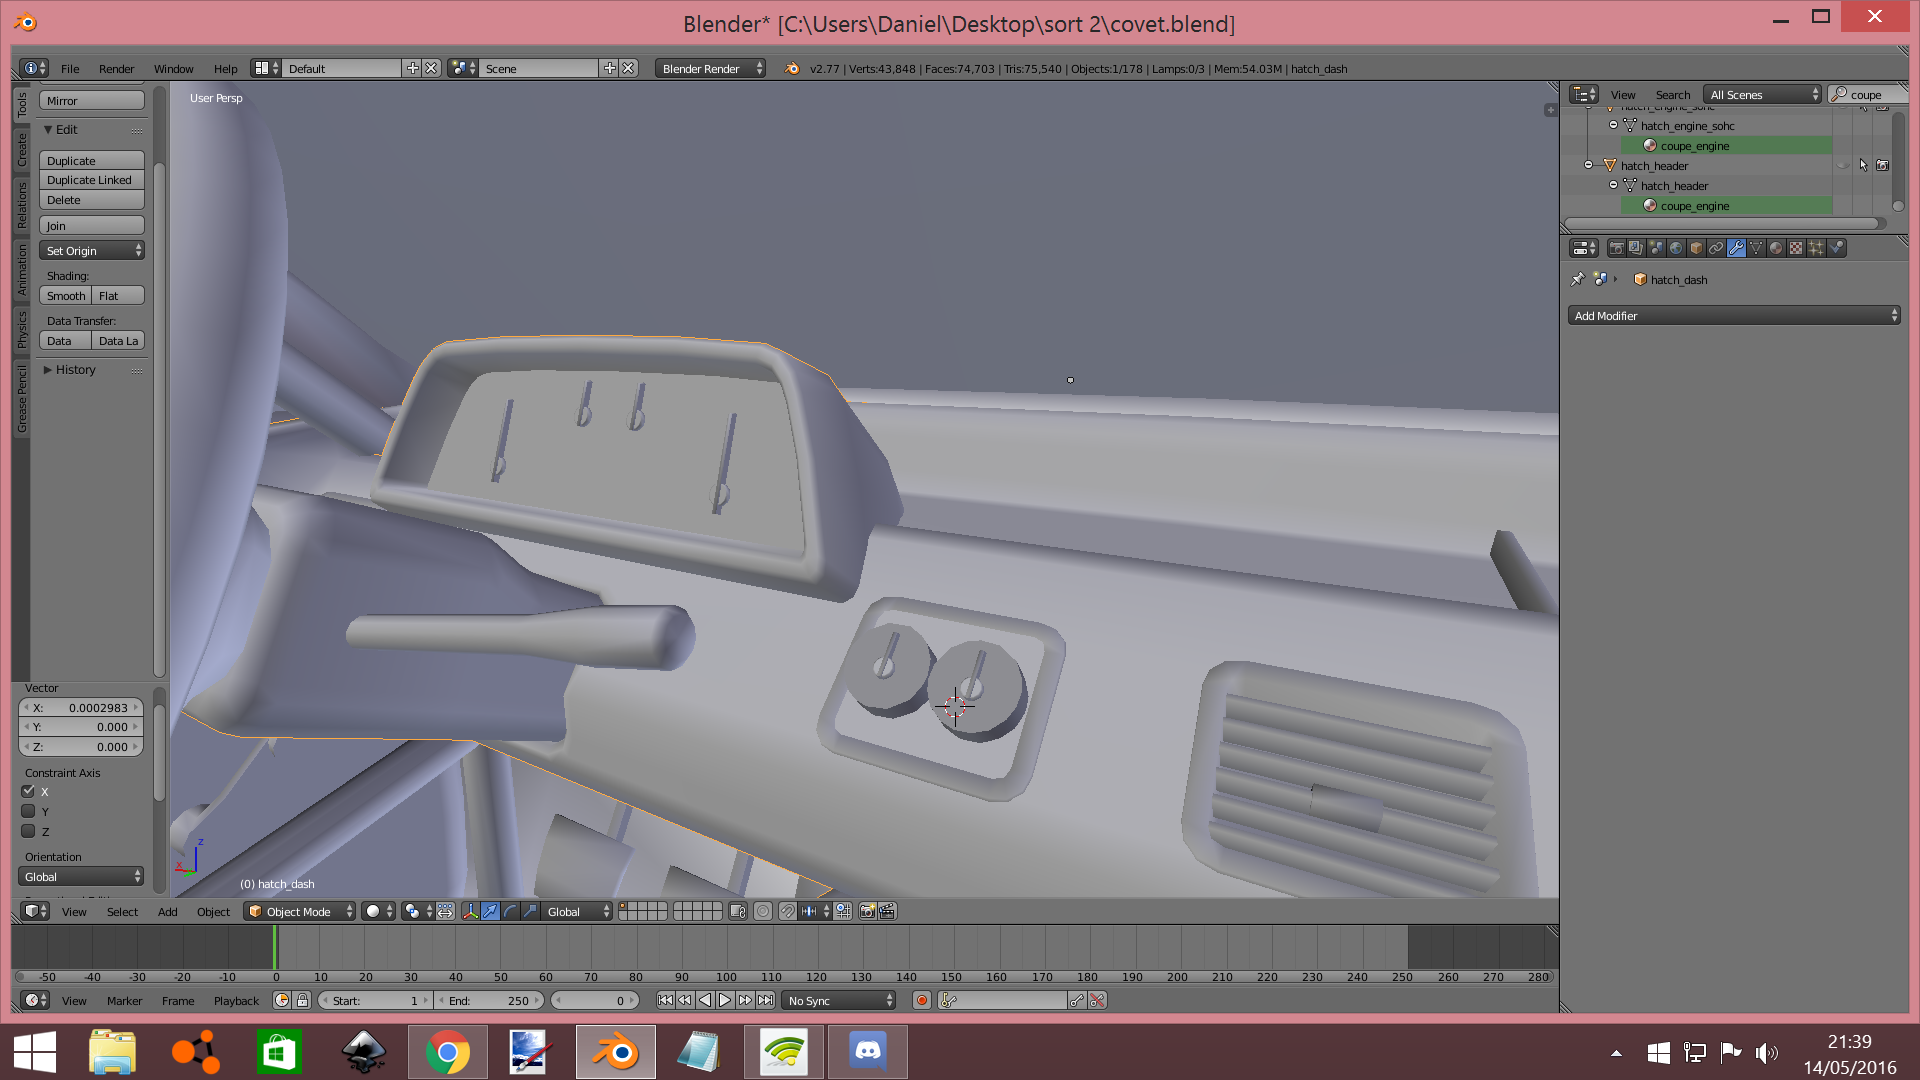Toggle hatch_header selectability cursor icon

(x=1862, y=165)
